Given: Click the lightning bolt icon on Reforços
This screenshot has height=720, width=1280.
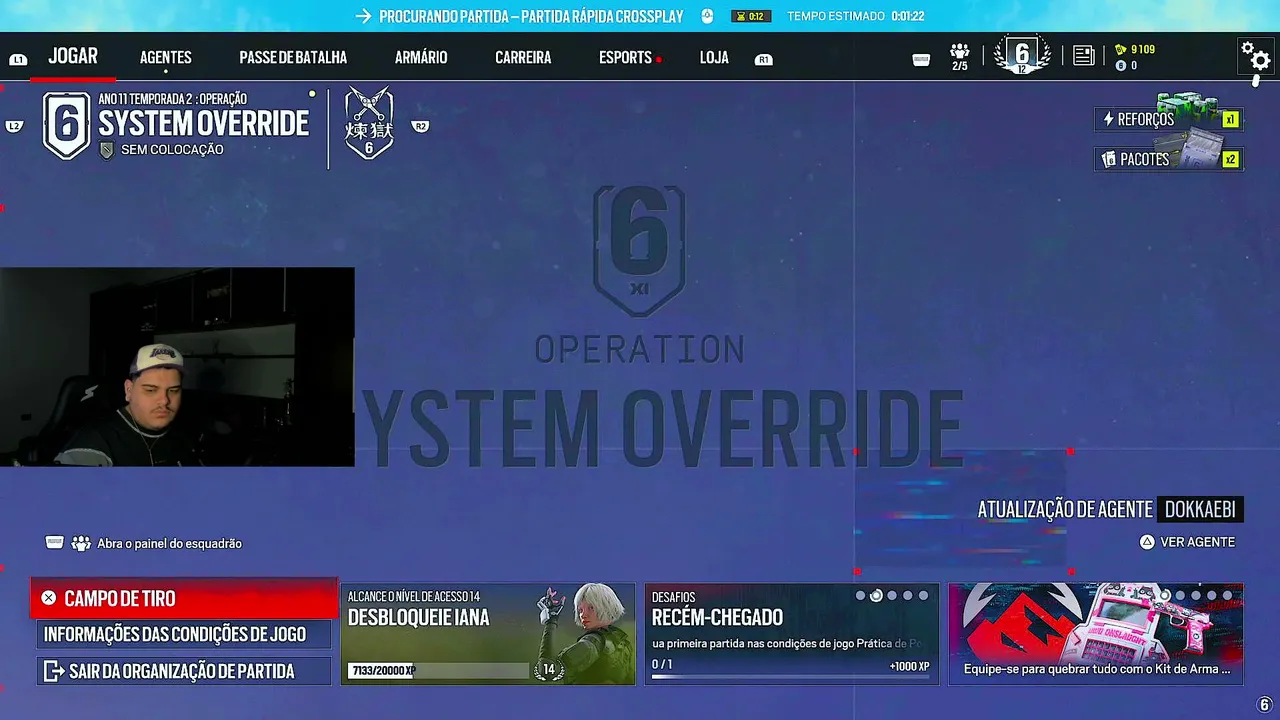Looking at the screenshot, I should pyautogui.click(x=1108, y=120).
